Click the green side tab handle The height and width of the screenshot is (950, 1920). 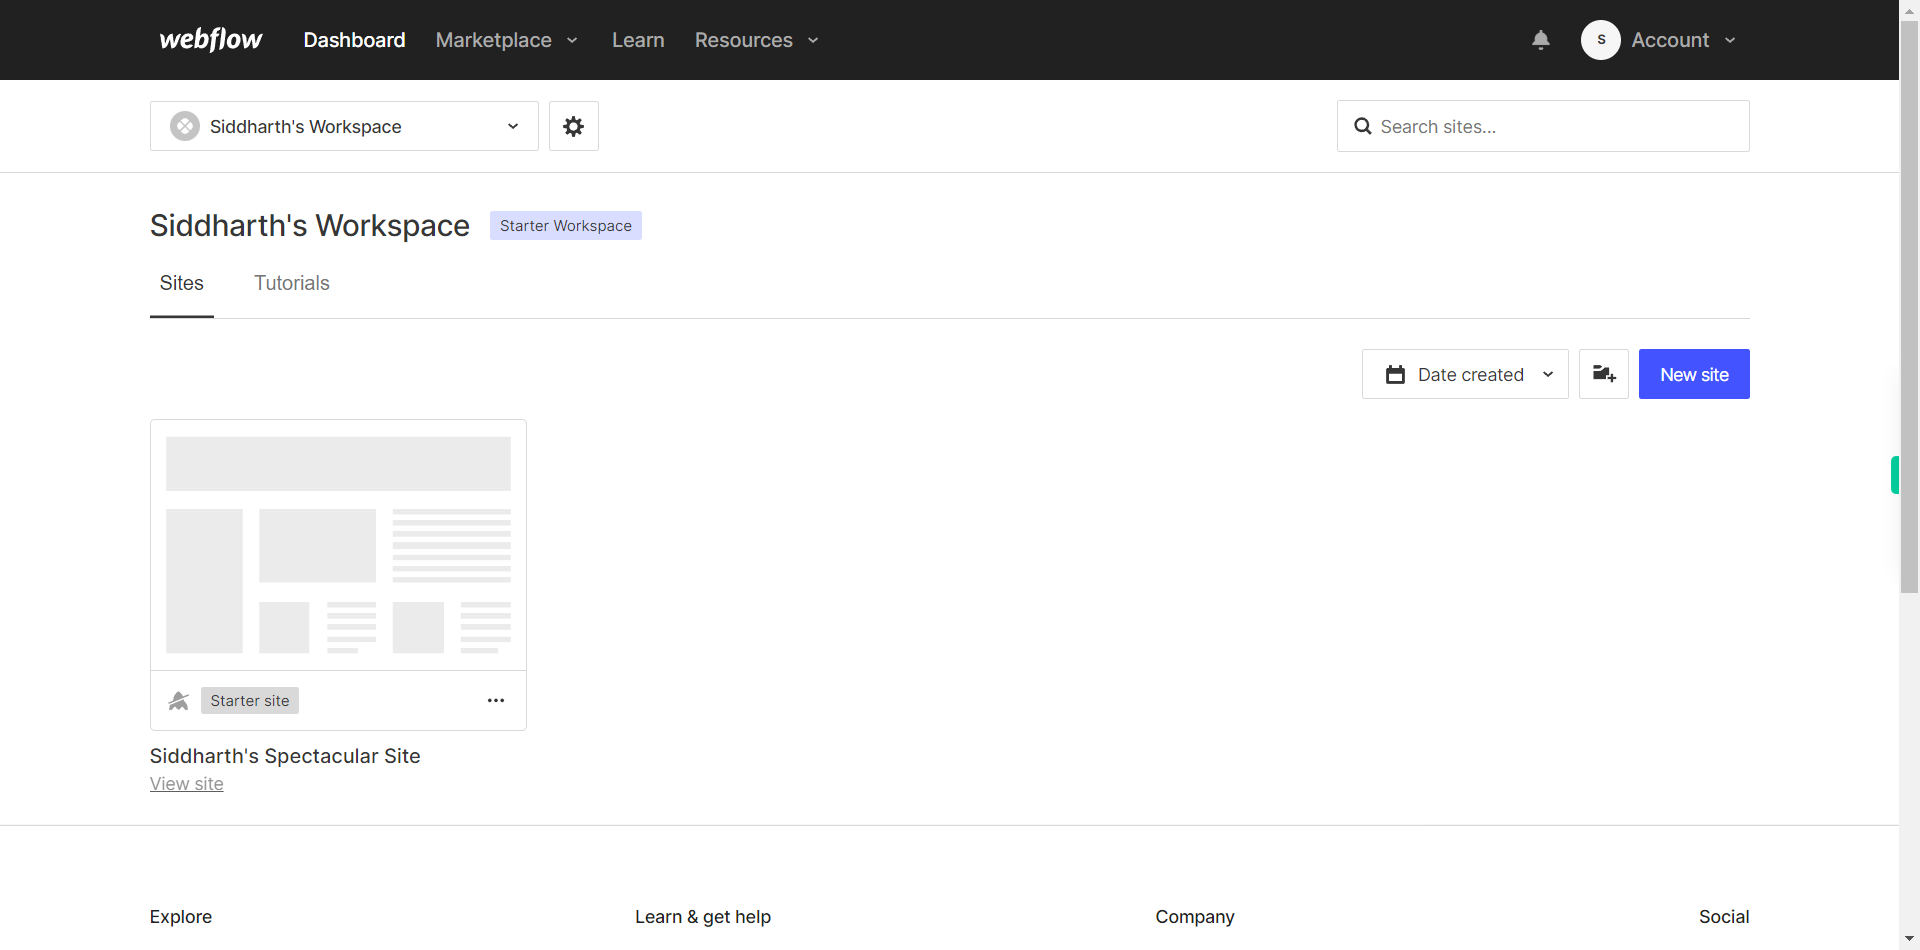(1894, 475)
